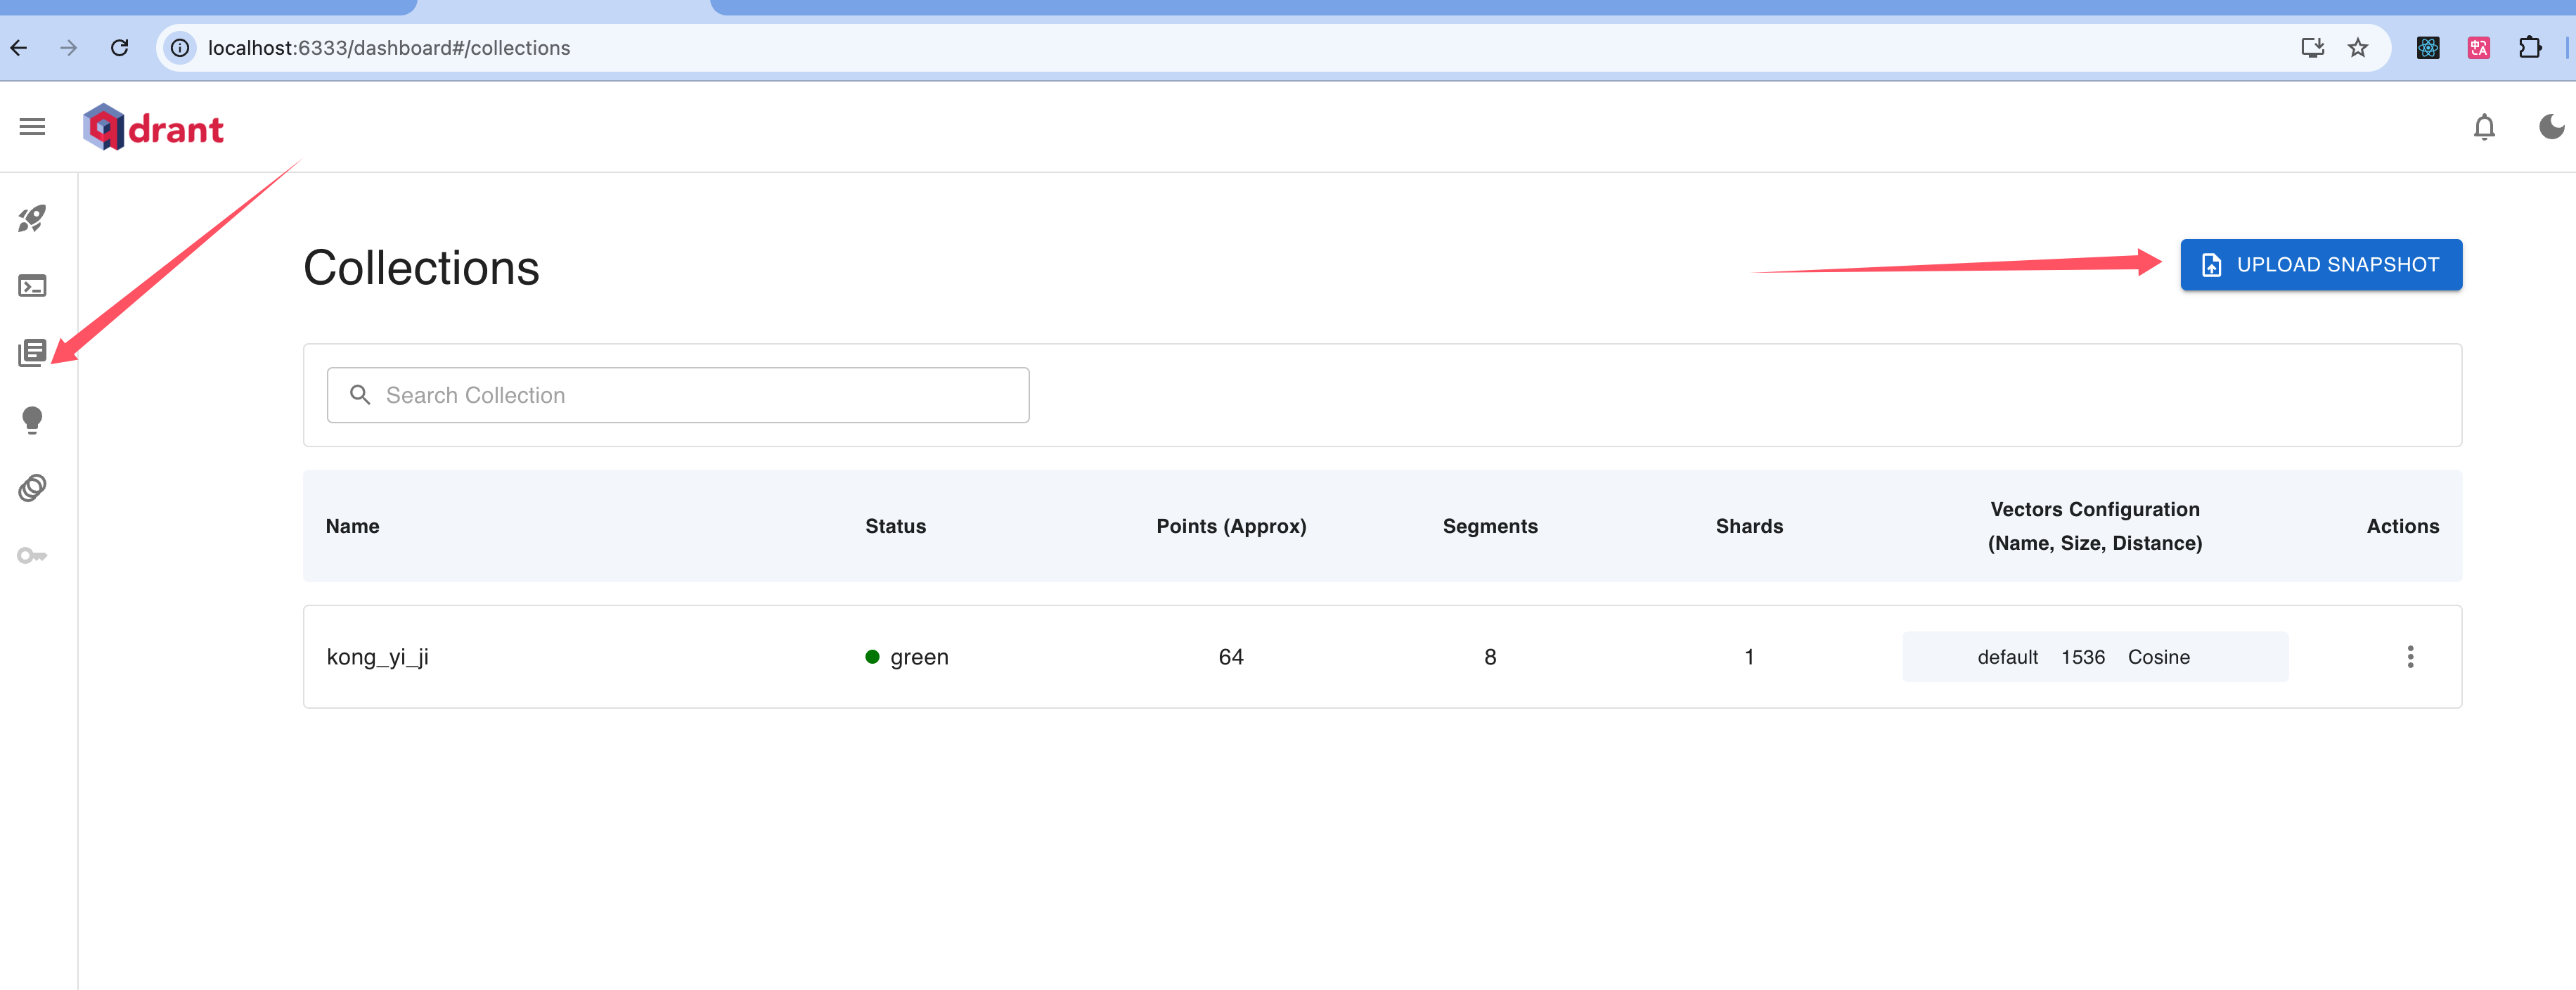Click the 'Vectors Configuration' column header
The width and height of the screenshot is (2576, 990).
coord(2095,526)
